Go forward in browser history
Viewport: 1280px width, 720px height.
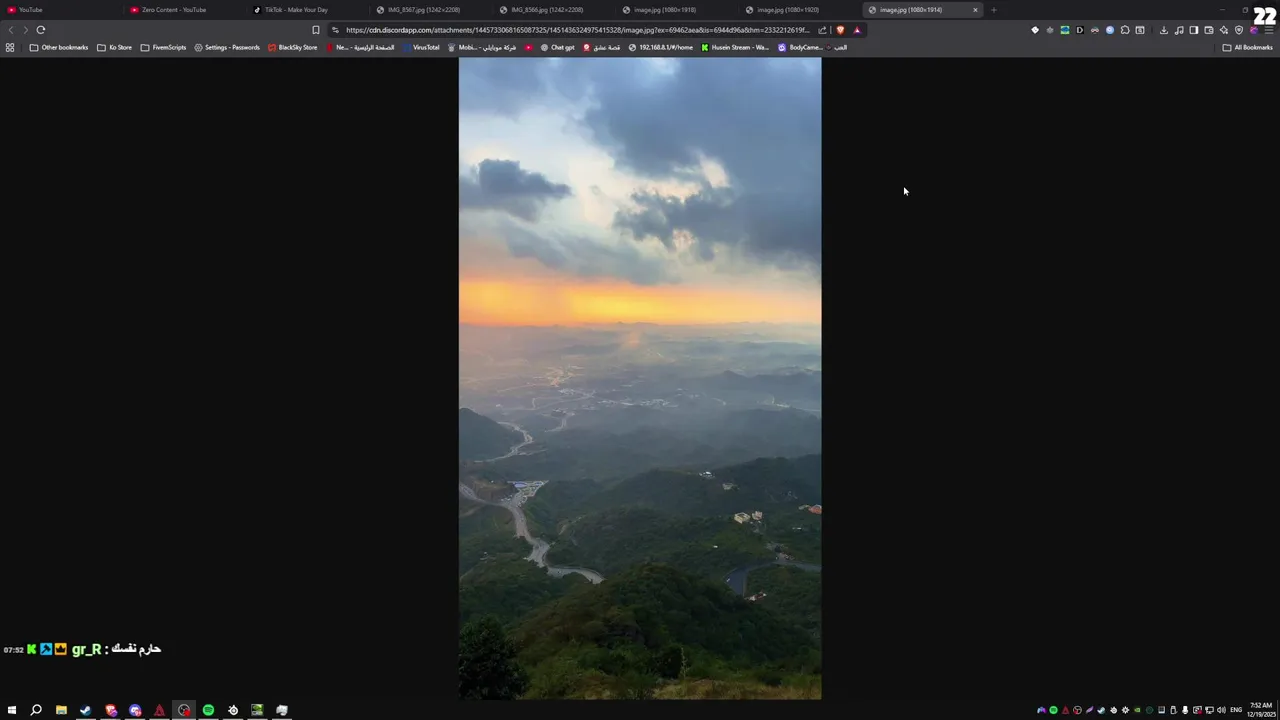click(25, 30)
